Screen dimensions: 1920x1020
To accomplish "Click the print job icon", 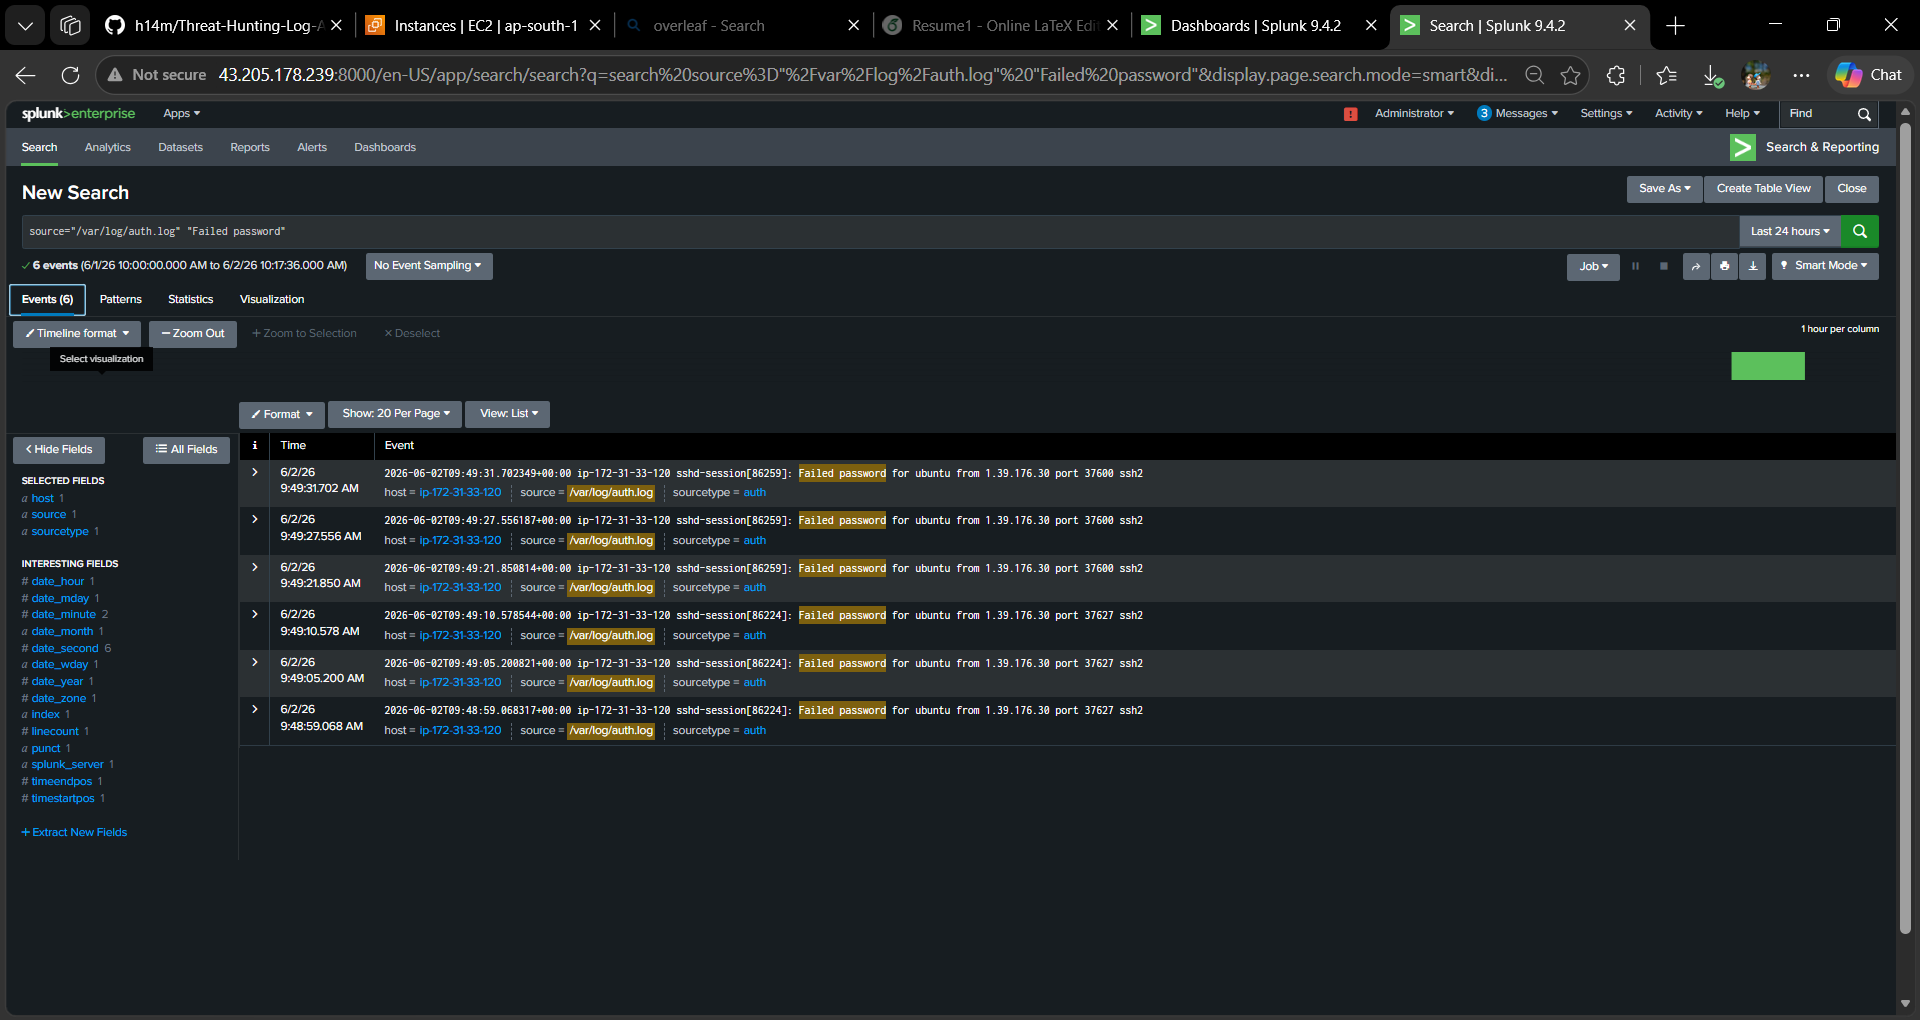I will point(1724,266).
